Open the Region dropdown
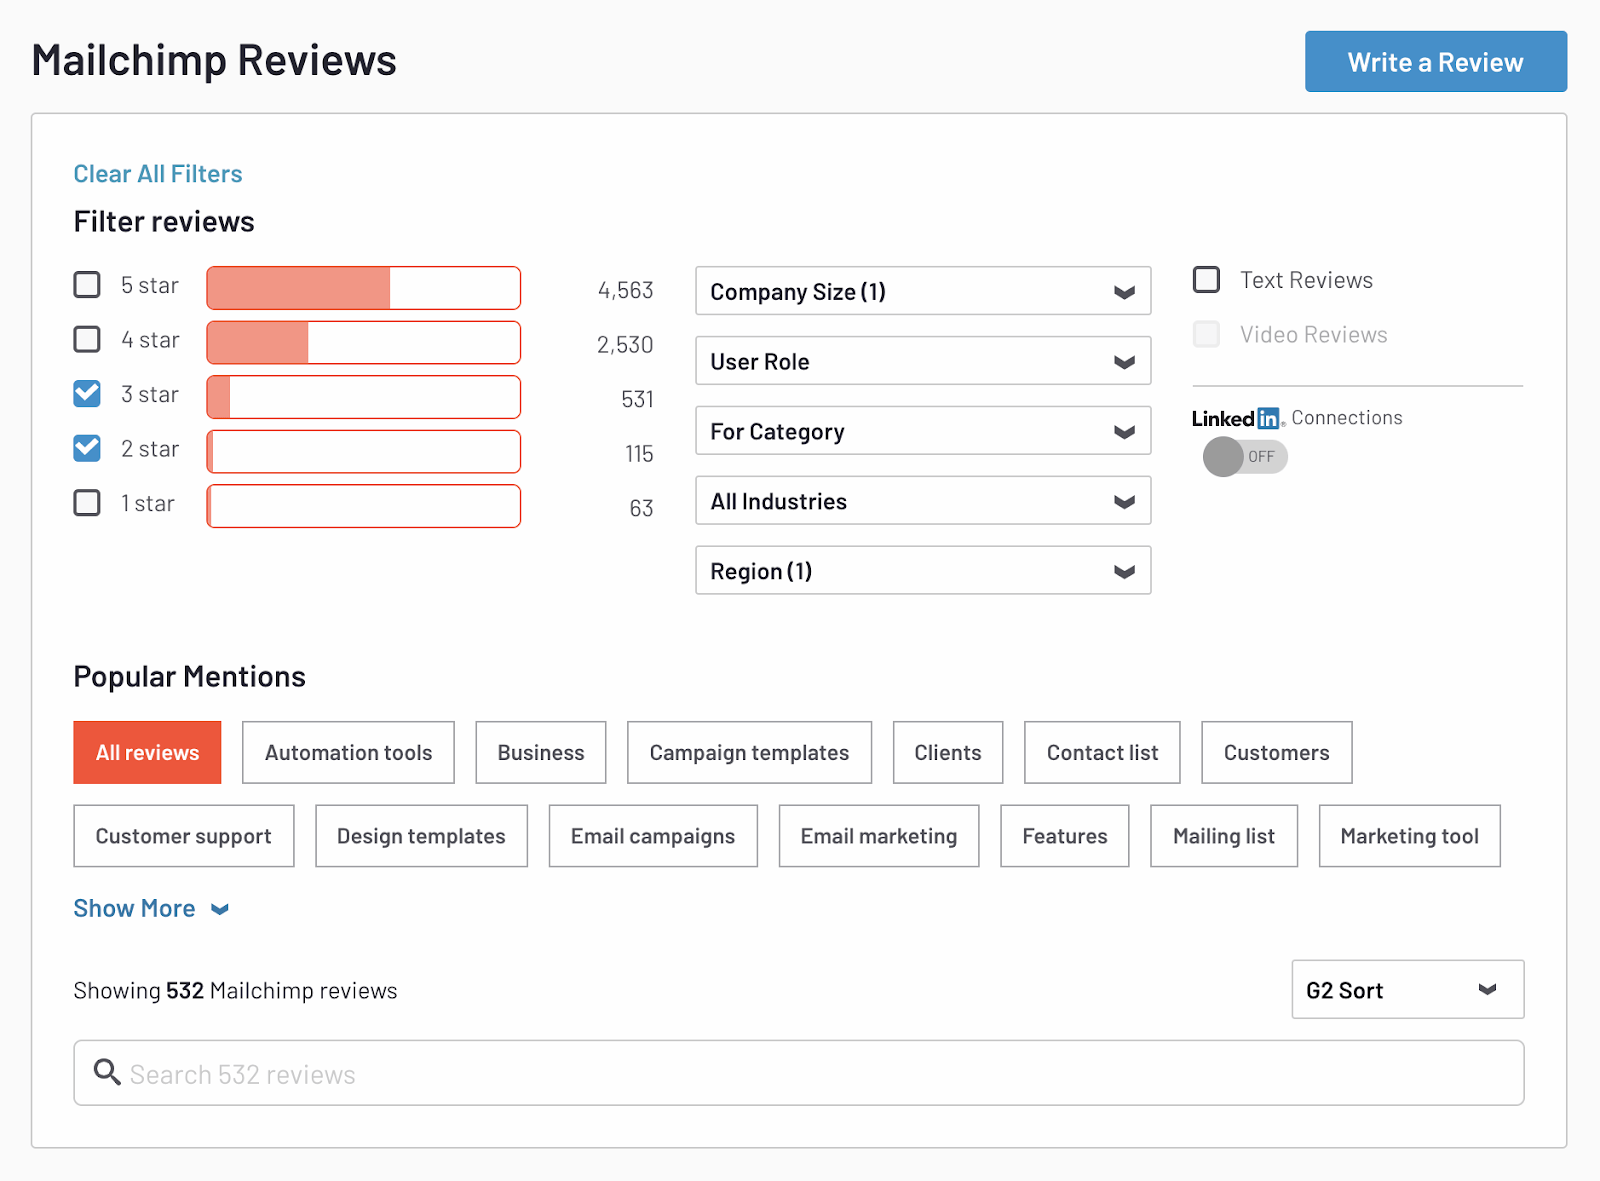 (x=922, y=571)
